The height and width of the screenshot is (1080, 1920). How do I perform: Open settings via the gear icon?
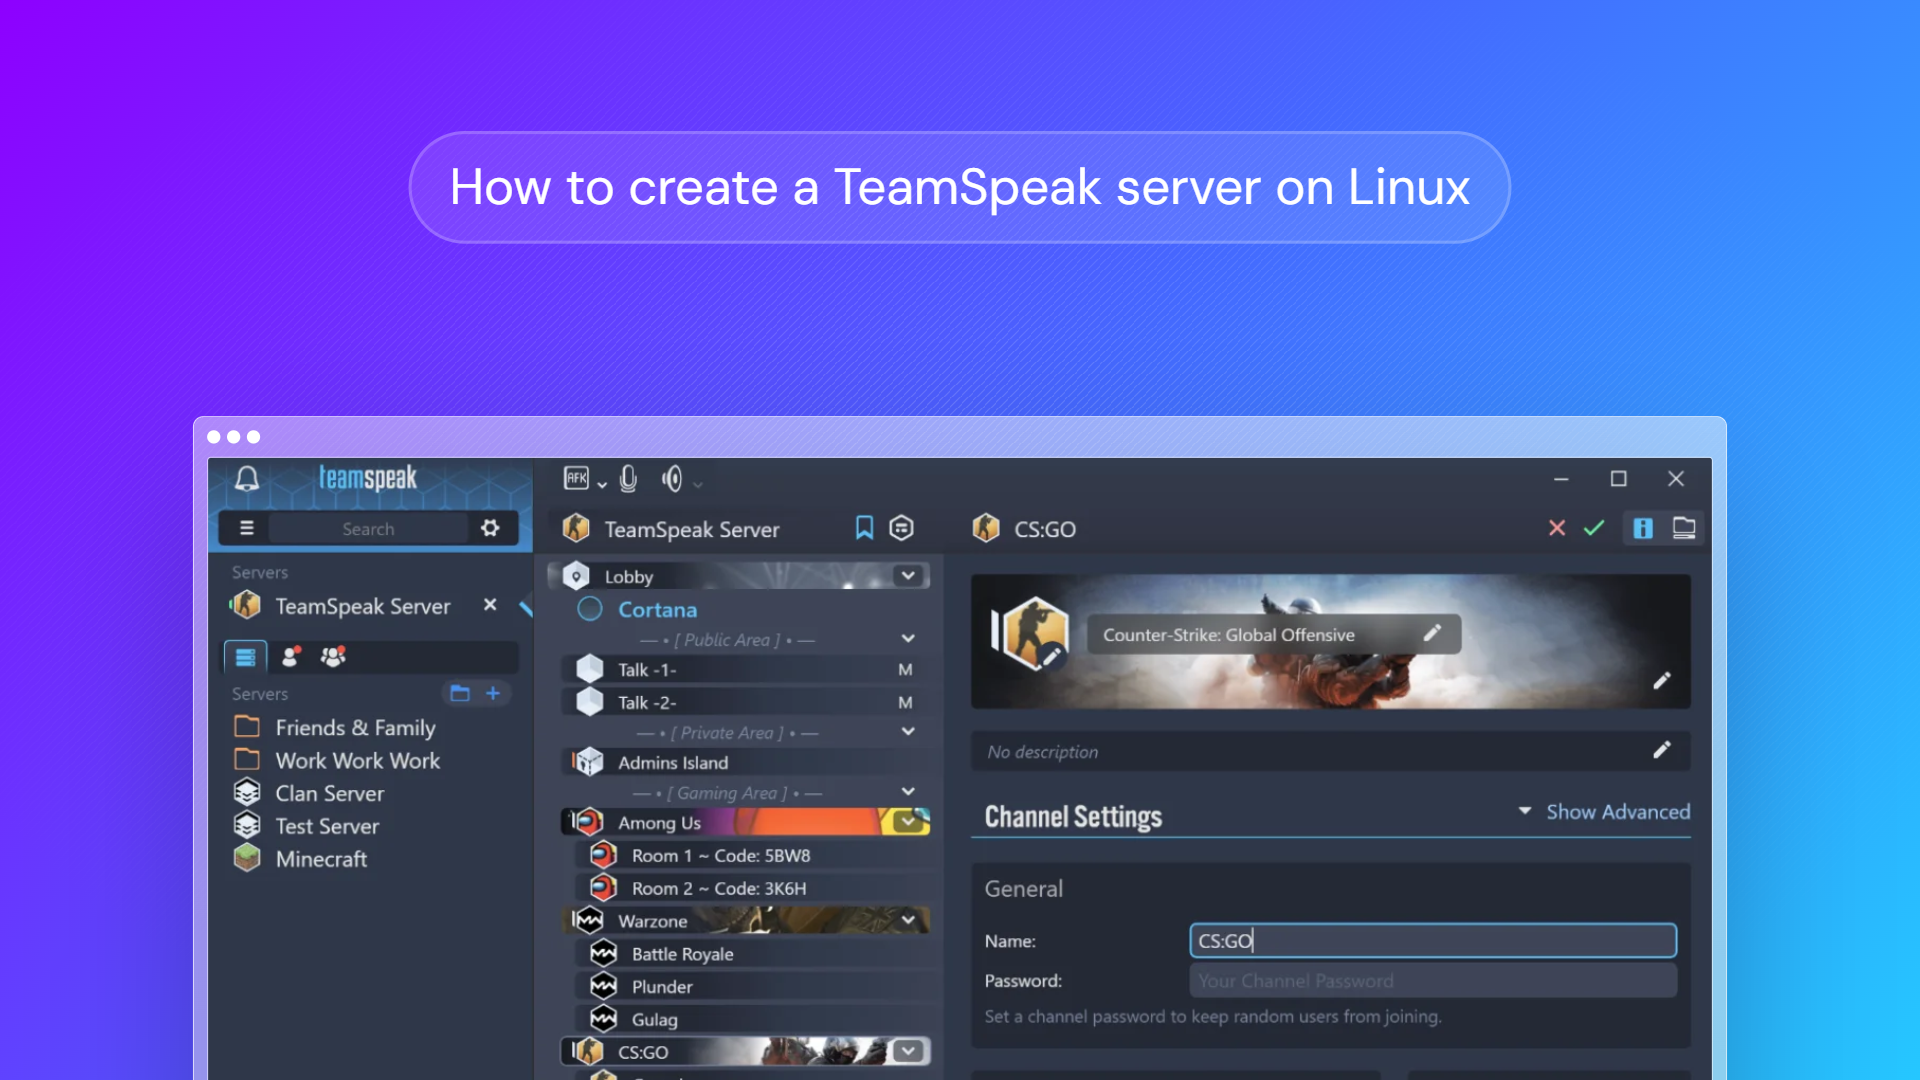(x=490, y=528)
